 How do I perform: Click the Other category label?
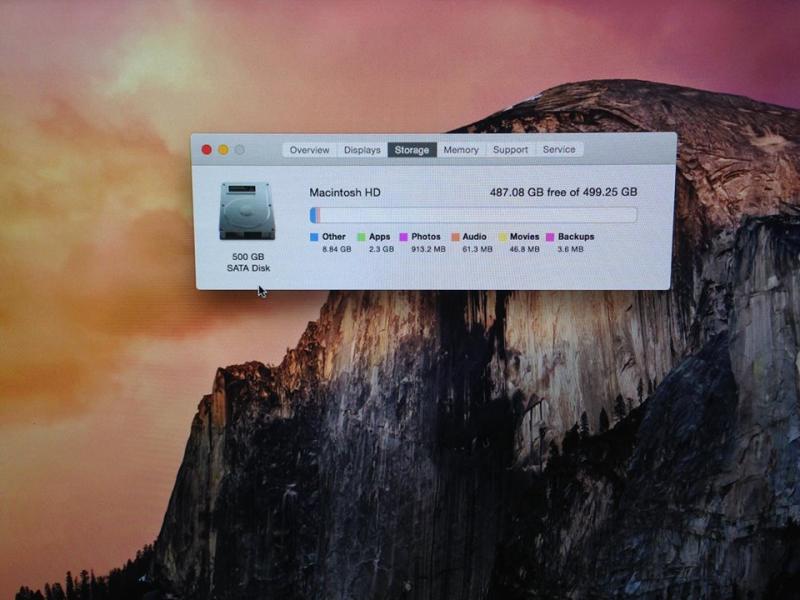[x=334, y=237]
